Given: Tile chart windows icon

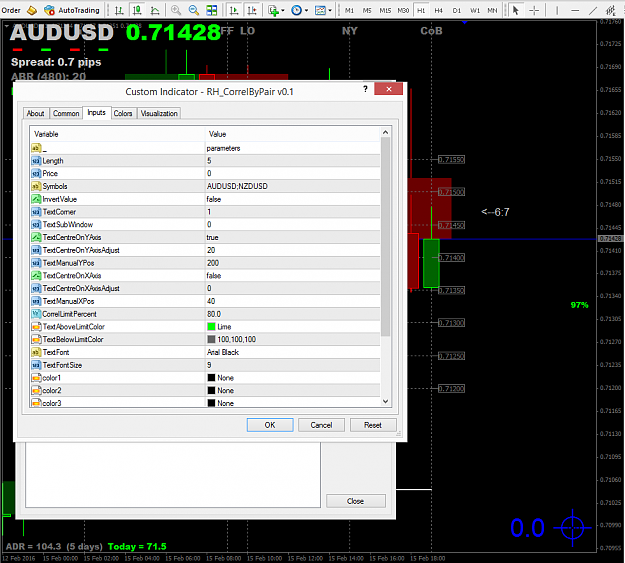Looking at the screenshot, I should tap(212, 10).
